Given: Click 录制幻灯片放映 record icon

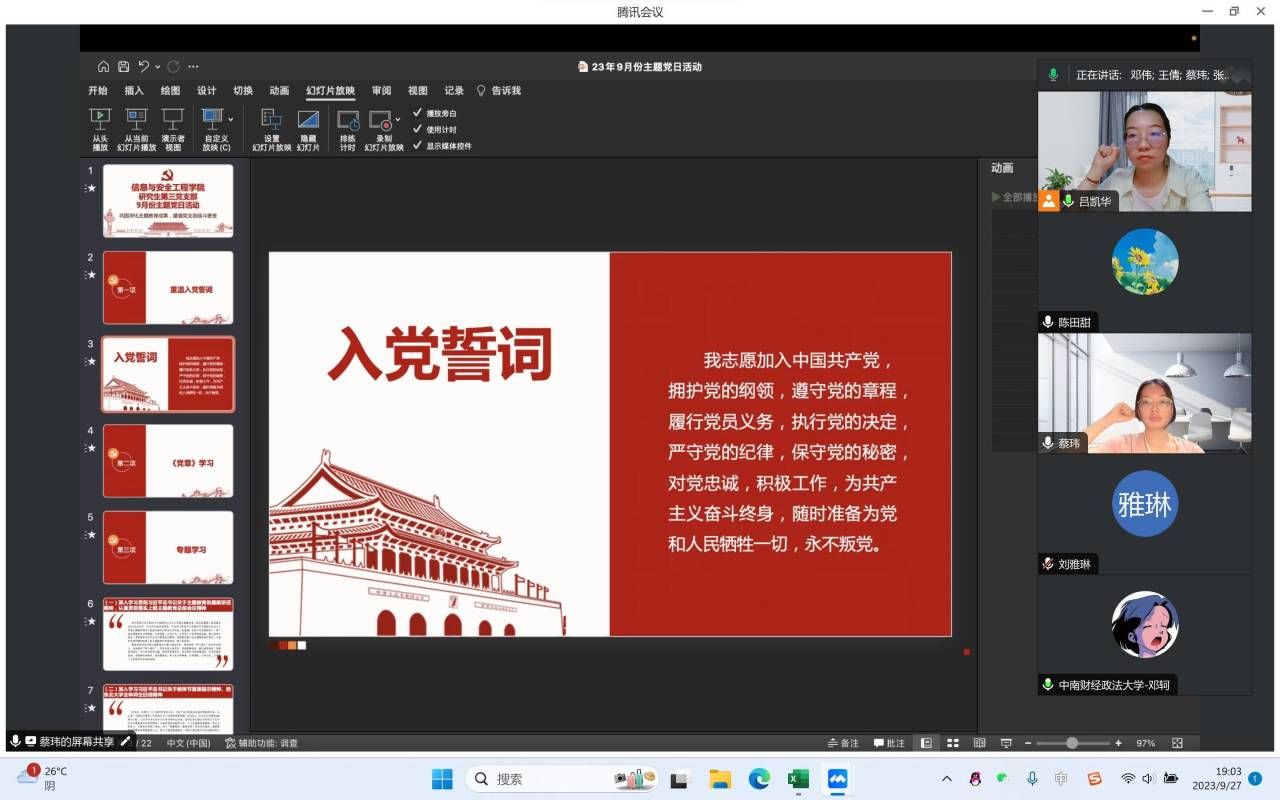Looking at the screenshot, I should [382, 130].
